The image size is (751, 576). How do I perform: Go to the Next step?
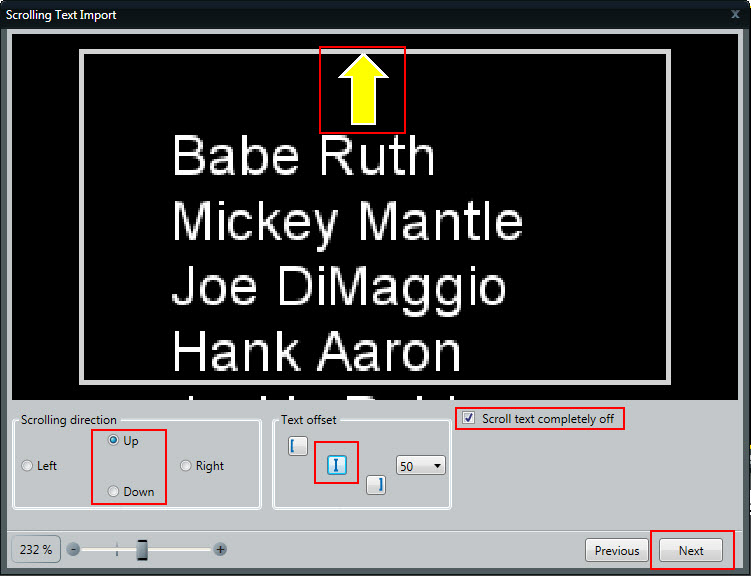point(691,551)
